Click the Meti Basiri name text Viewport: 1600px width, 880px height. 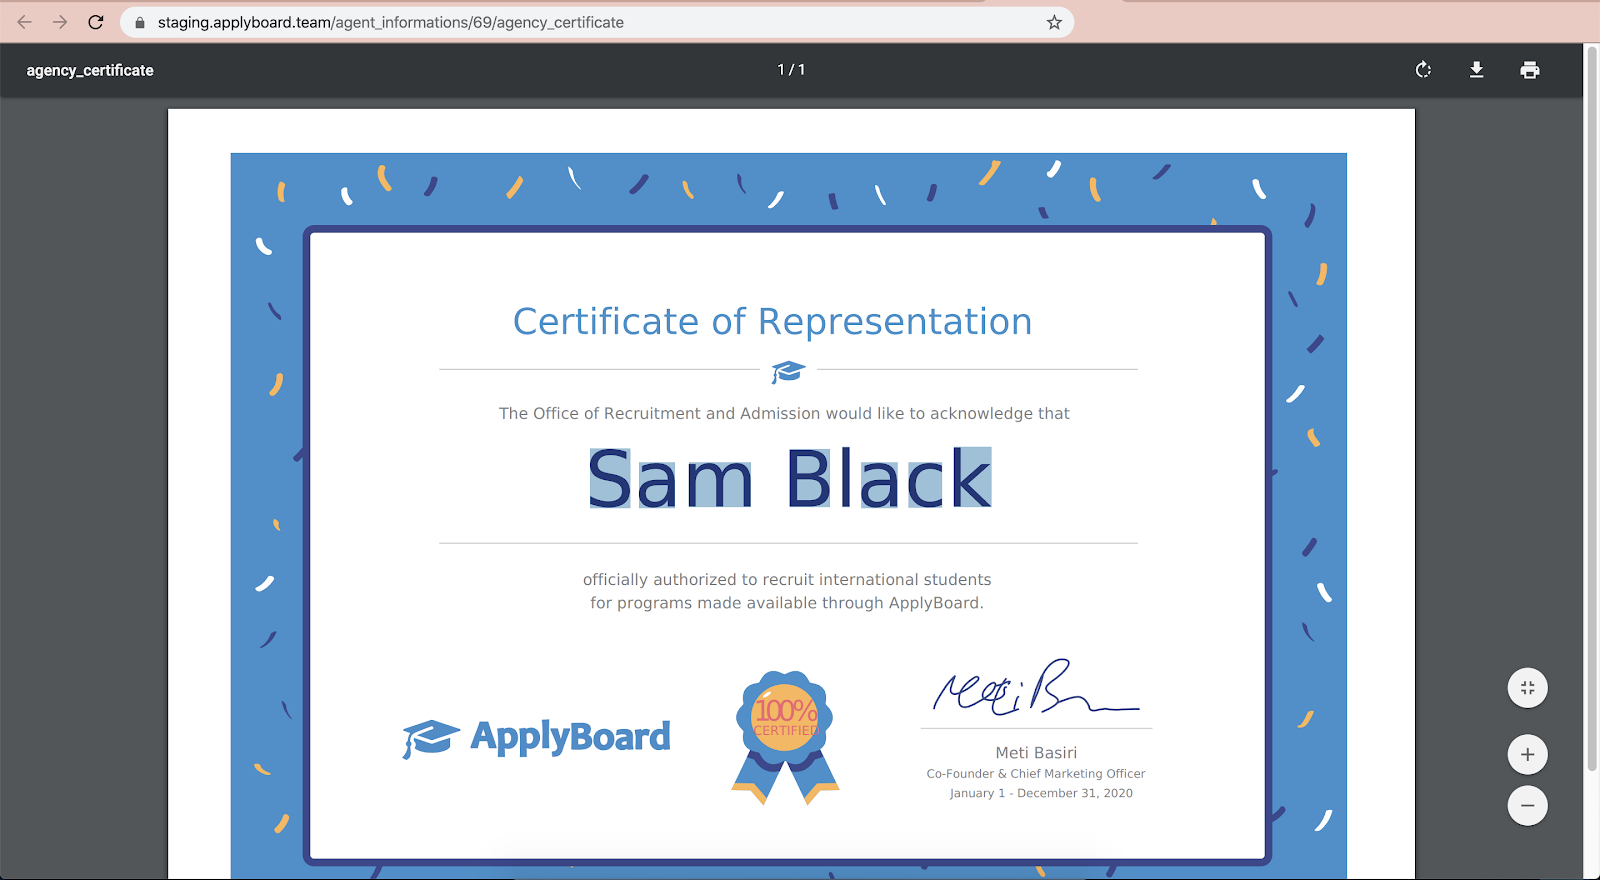coord(1036,753)
